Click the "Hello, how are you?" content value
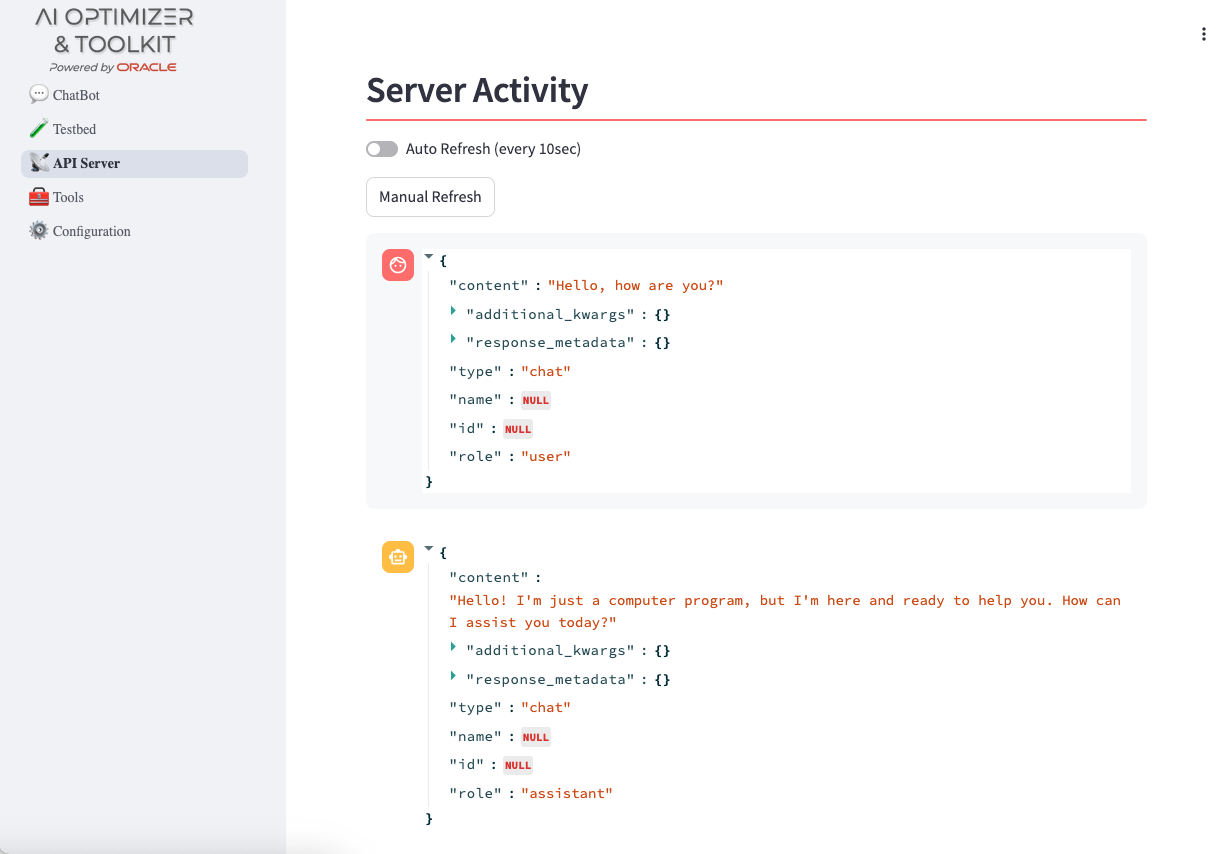 click(634, 286)
